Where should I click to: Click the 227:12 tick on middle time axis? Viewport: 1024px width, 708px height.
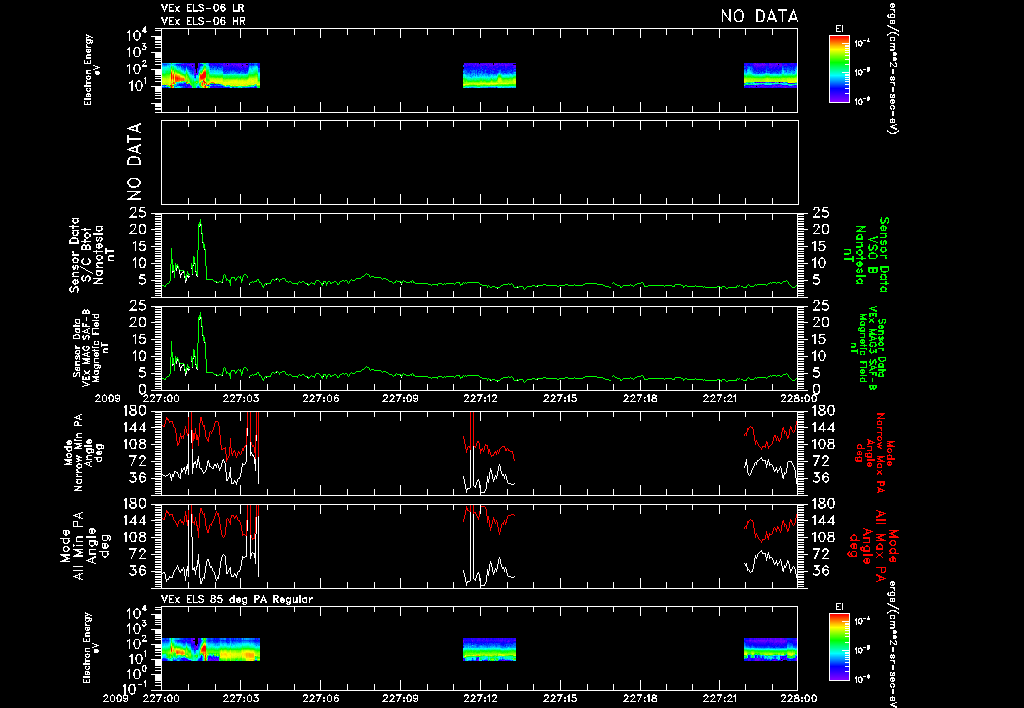481,398
